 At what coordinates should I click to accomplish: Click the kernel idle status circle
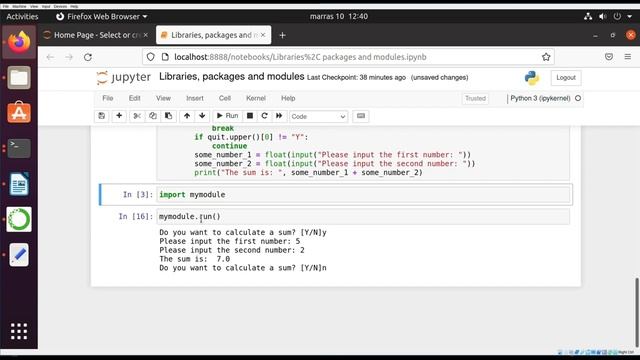[x=578, y=98]
